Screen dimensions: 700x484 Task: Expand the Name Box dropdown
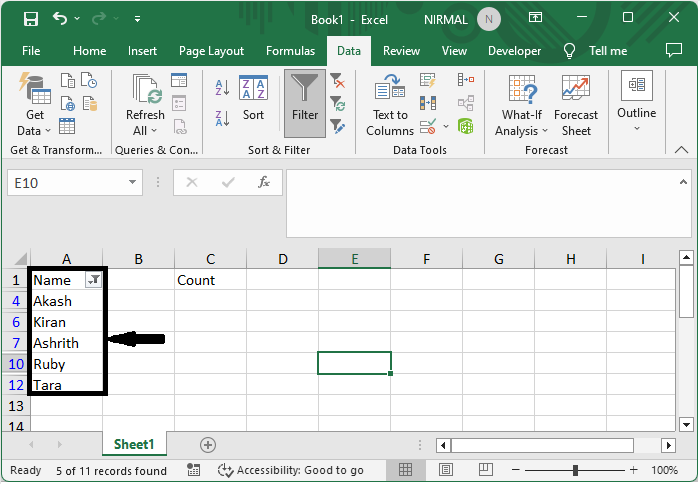click(x=132, y=182)
